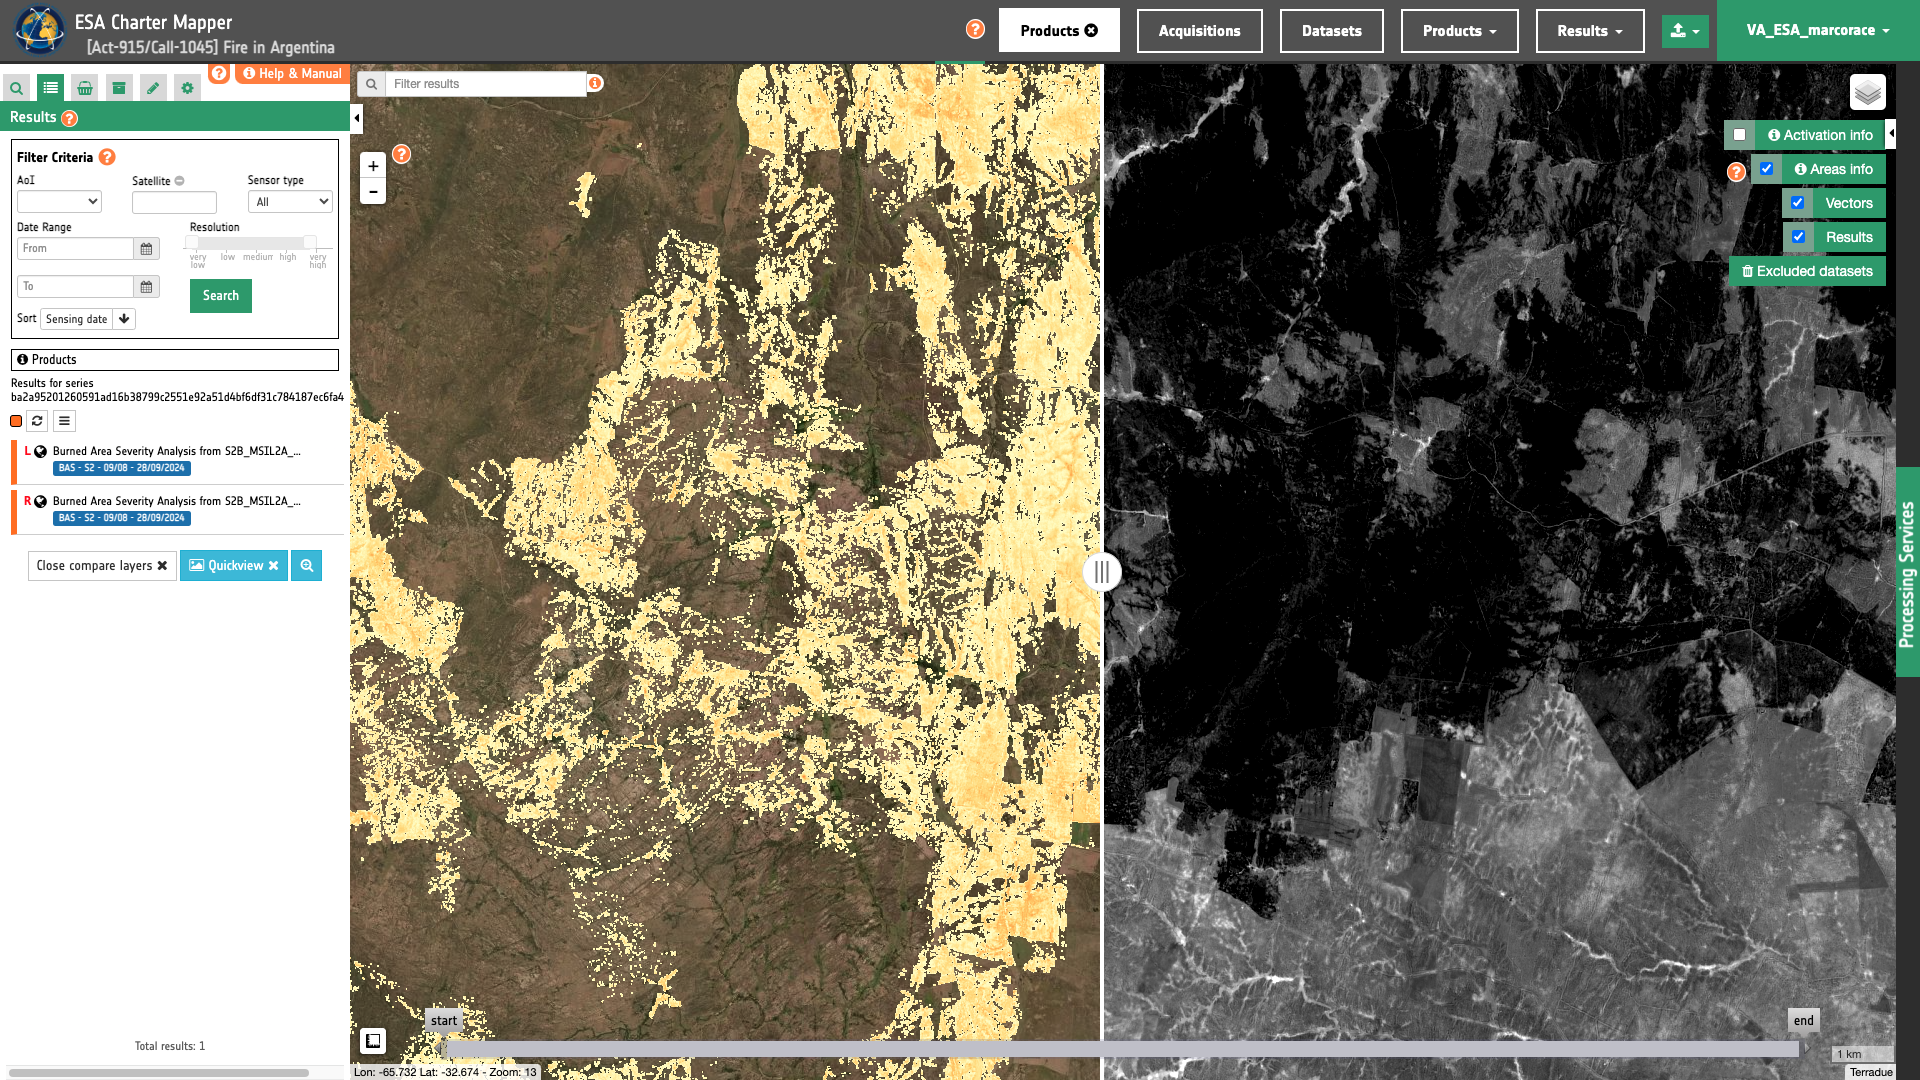Click the From date calendar icon

tap(146, 249)
